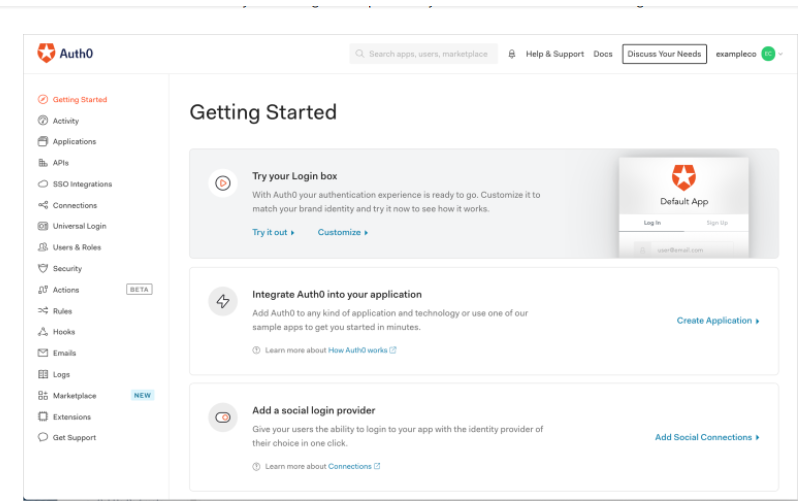Click the social login provider toggle icon
This screenshot has height=502, width=798.
pos(223,417)
